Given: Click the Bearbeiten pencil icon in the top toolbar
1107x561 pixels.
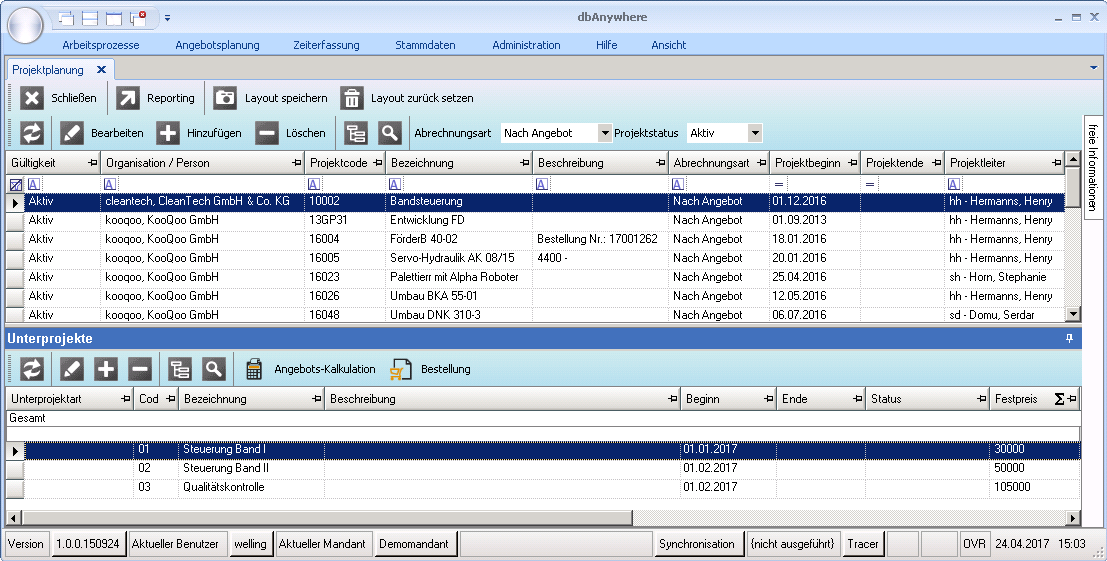Looking at the screenshot, I should (72, 133).
